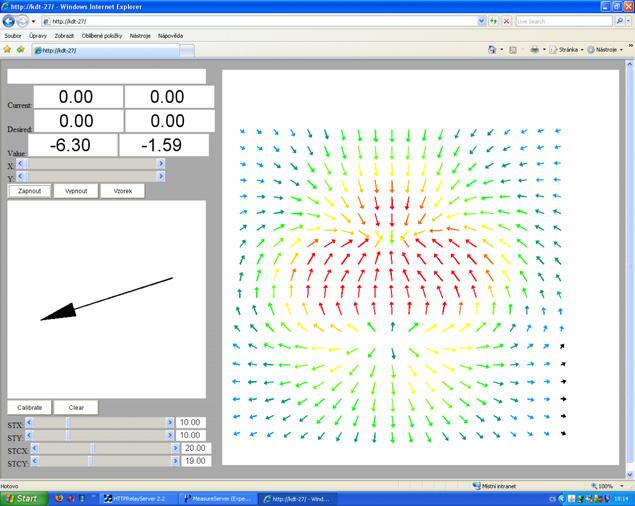Click the Calibrate button
The image size is (635, 506).
(x=30, y=408)
